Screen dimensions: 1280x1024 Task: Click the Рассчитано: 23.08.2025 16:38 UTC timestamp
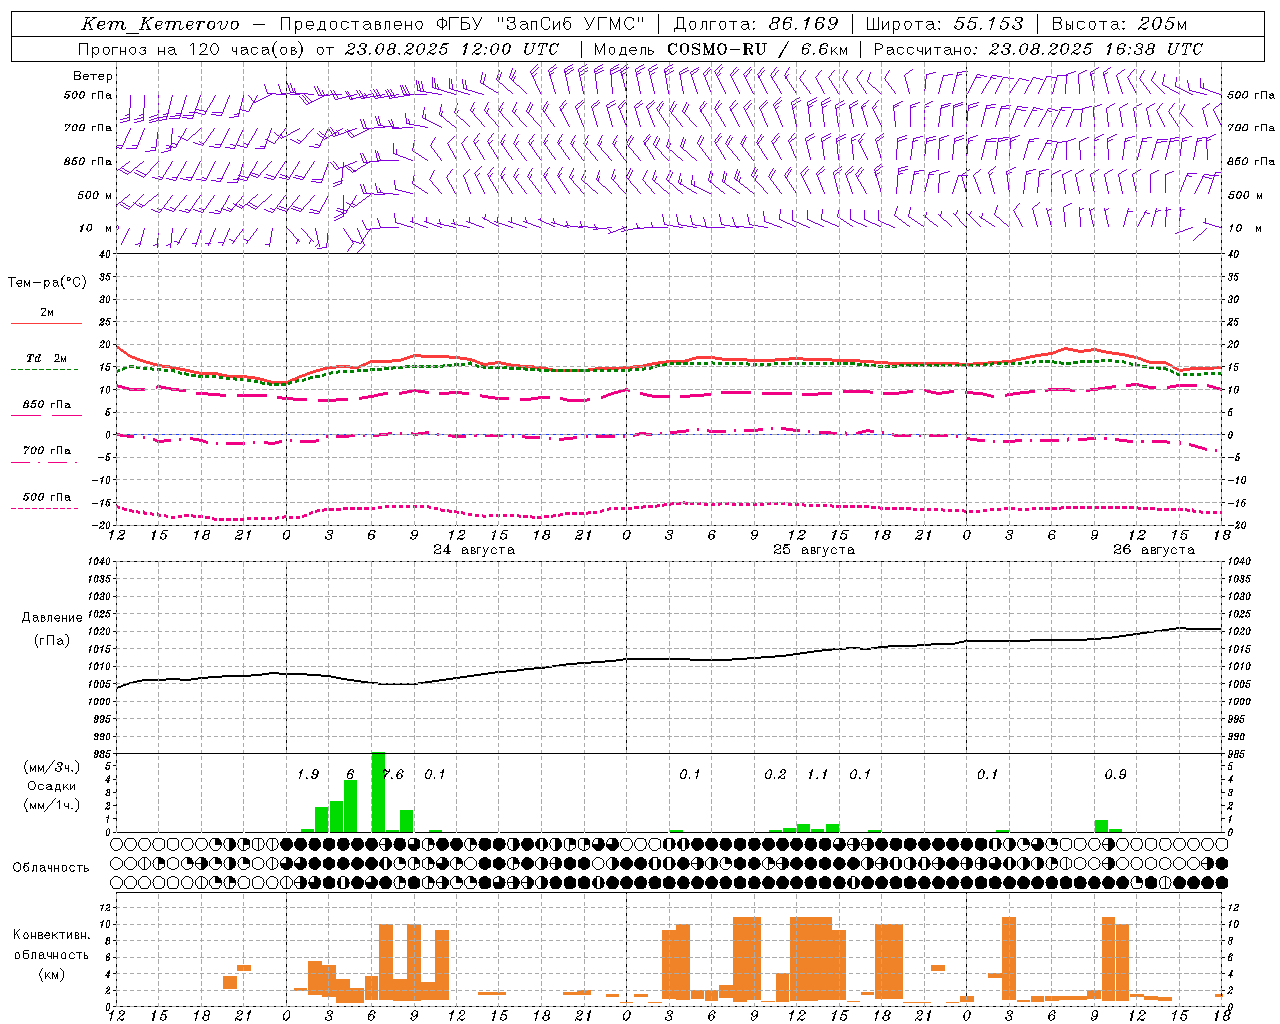[1038, 49]
